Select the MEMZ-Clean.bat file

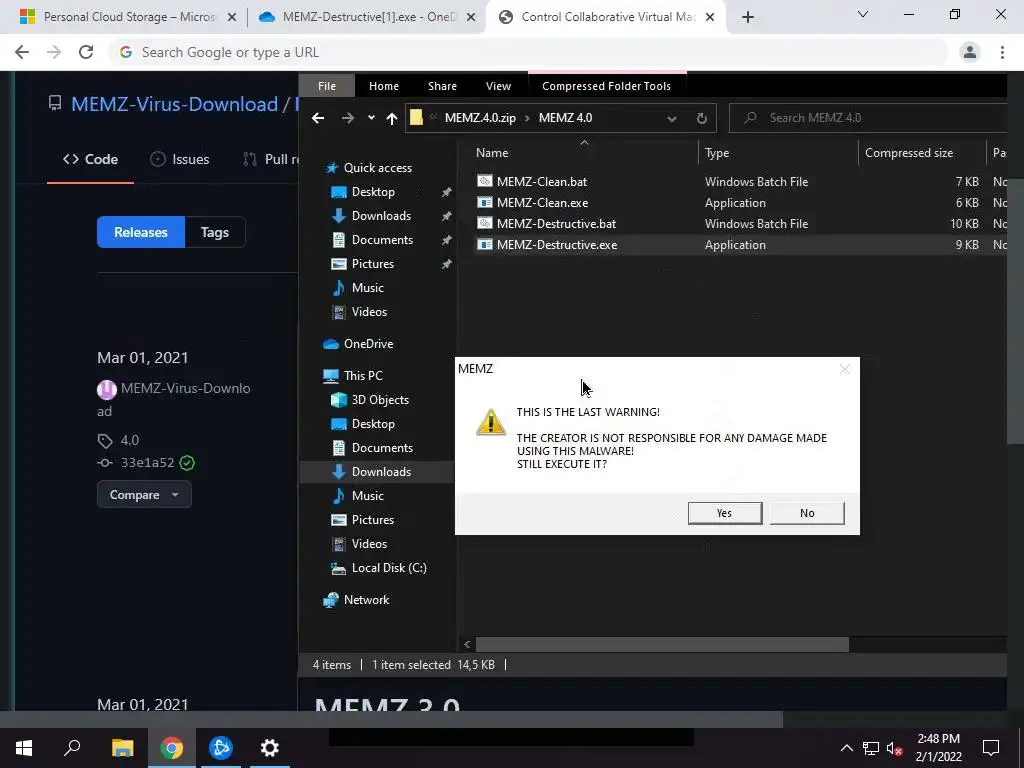[541, 182]
